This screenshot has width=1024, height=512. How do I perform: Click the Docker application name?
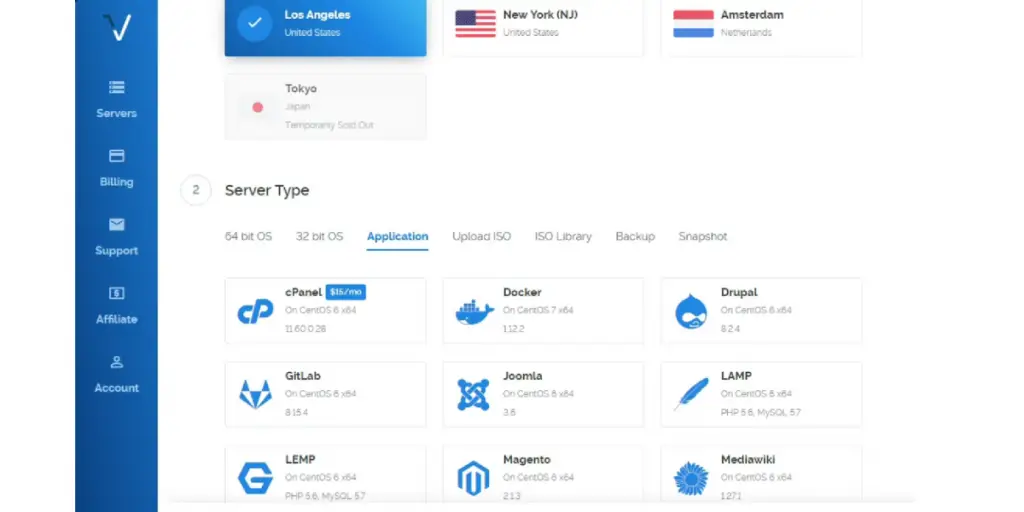pos(522,292)
